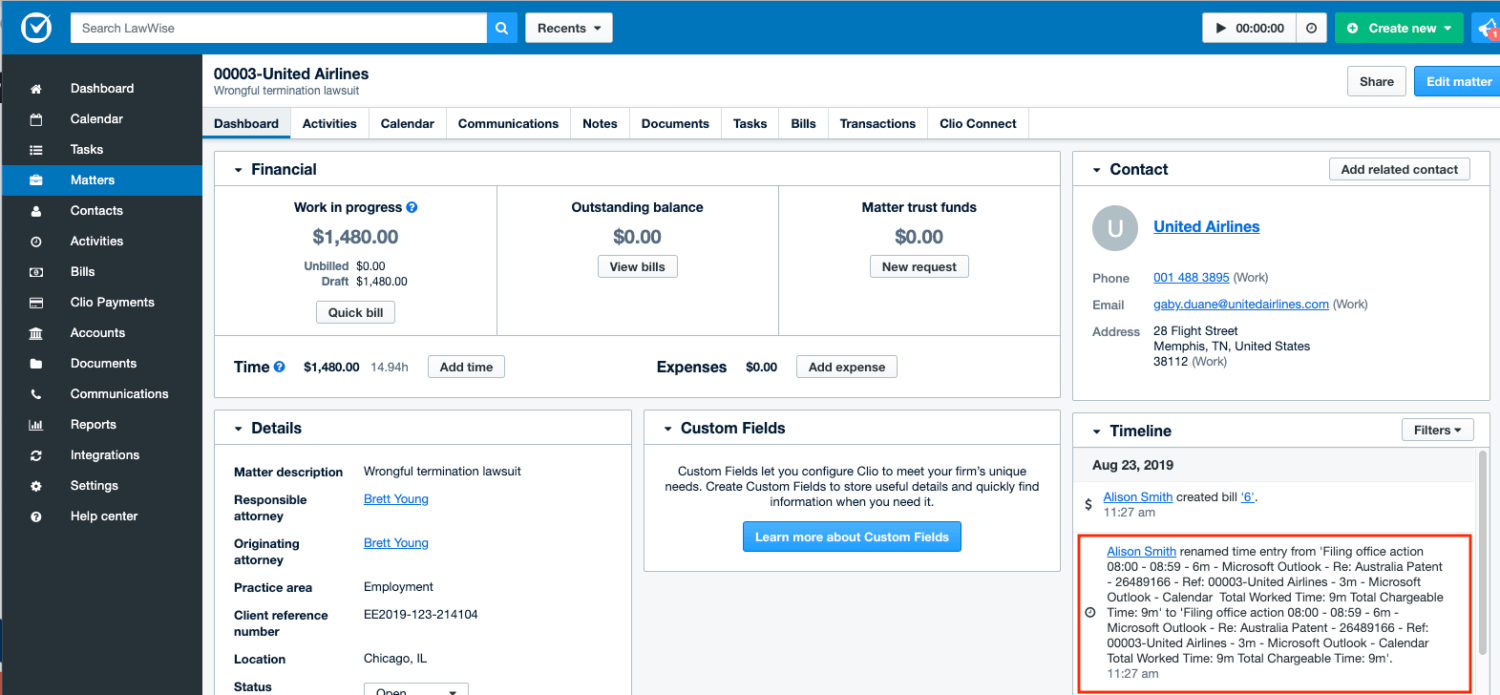1500x695 pixels.
Task: Open the Bills sidebar icon
Action: pyautogui.click(x=35, y=271)
